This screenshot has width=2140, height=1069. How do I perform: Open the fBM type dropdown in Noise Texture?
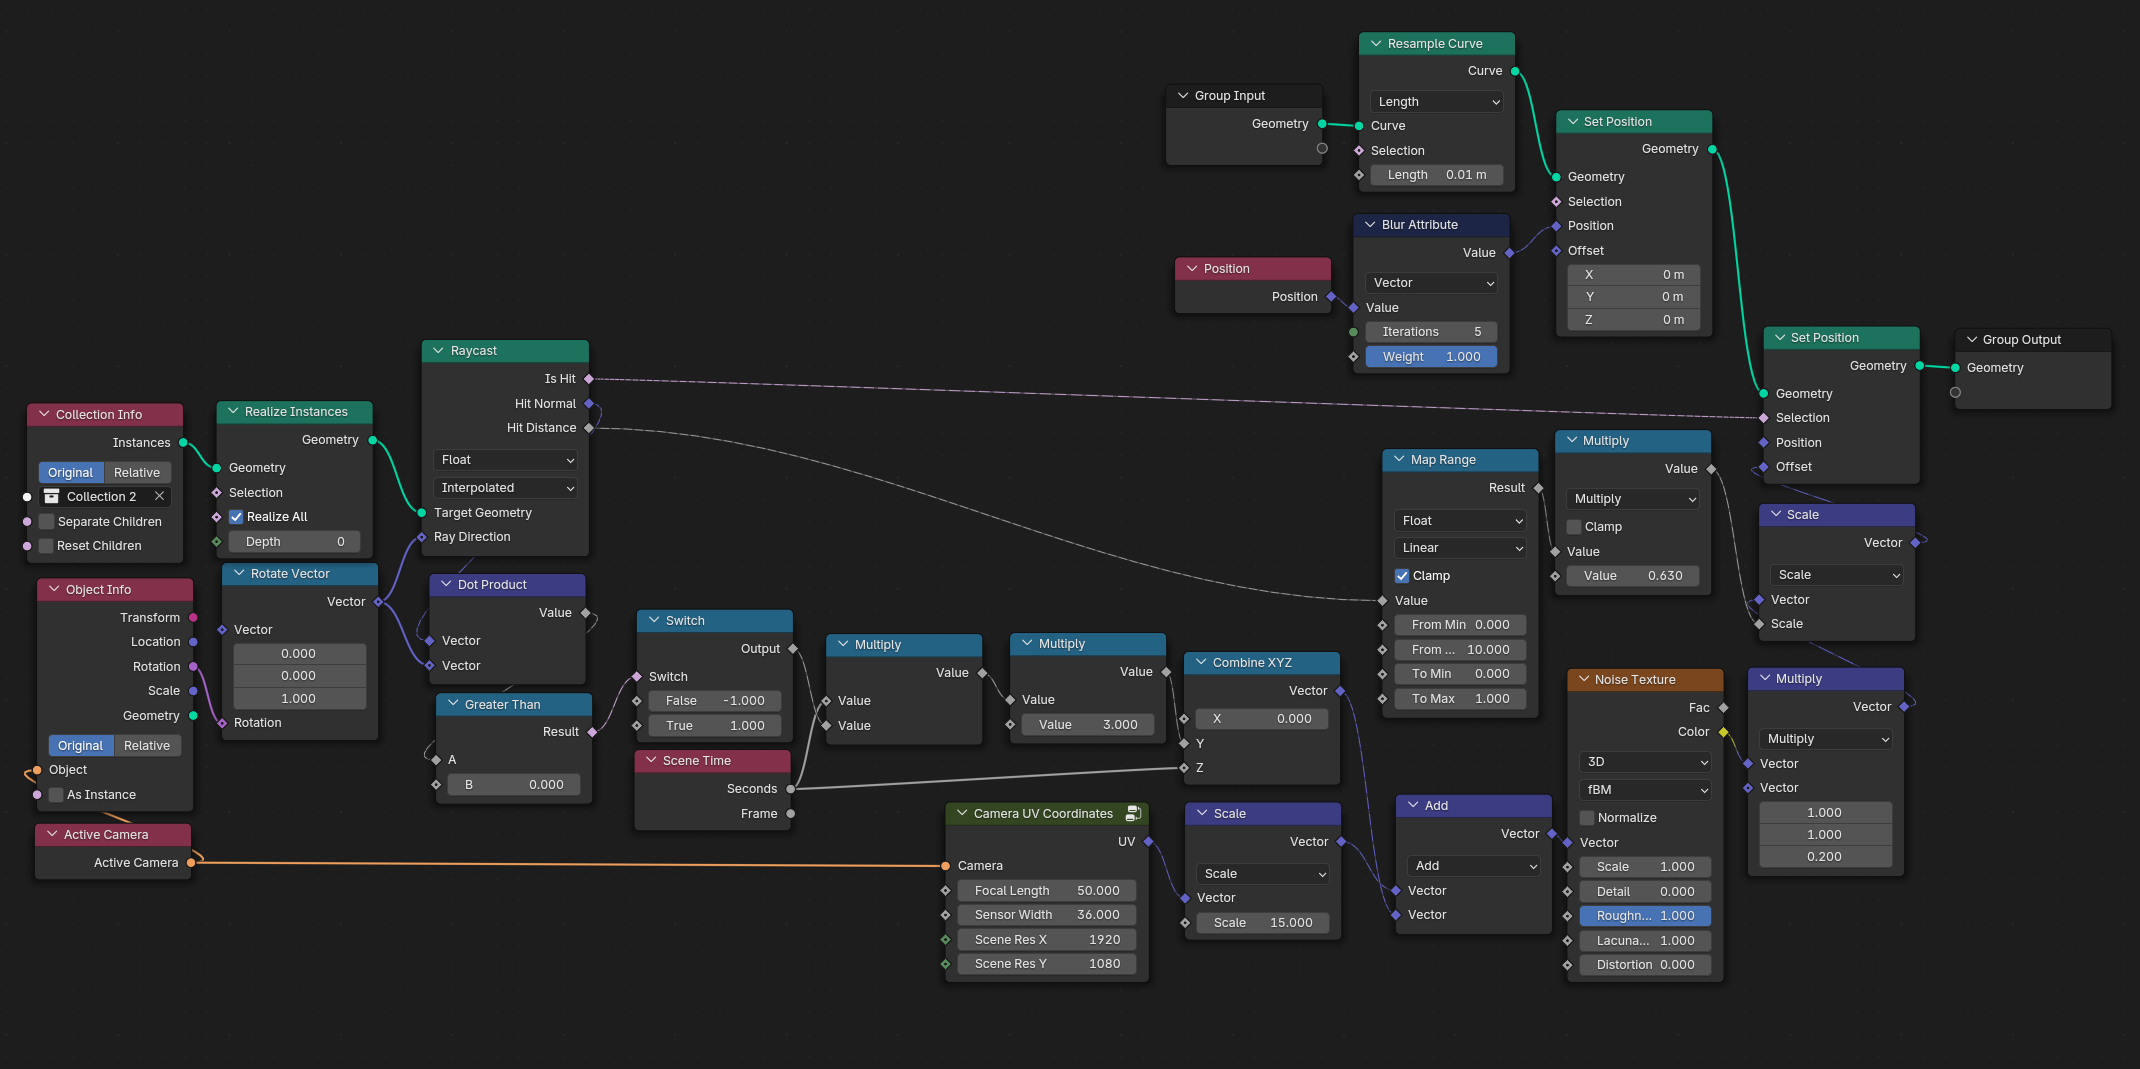[1645, 790]
